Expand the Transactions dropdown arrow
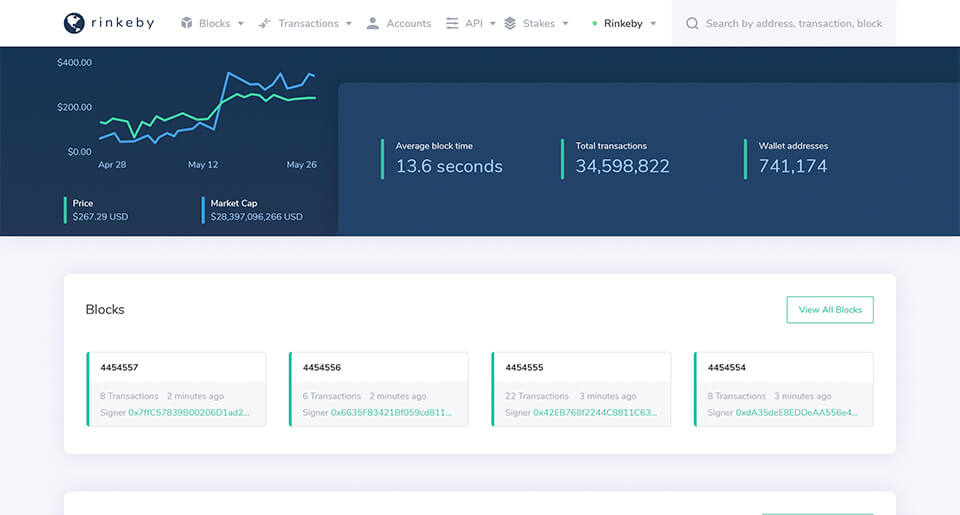The height and width of the screenshot is (515, 960). 348,24
